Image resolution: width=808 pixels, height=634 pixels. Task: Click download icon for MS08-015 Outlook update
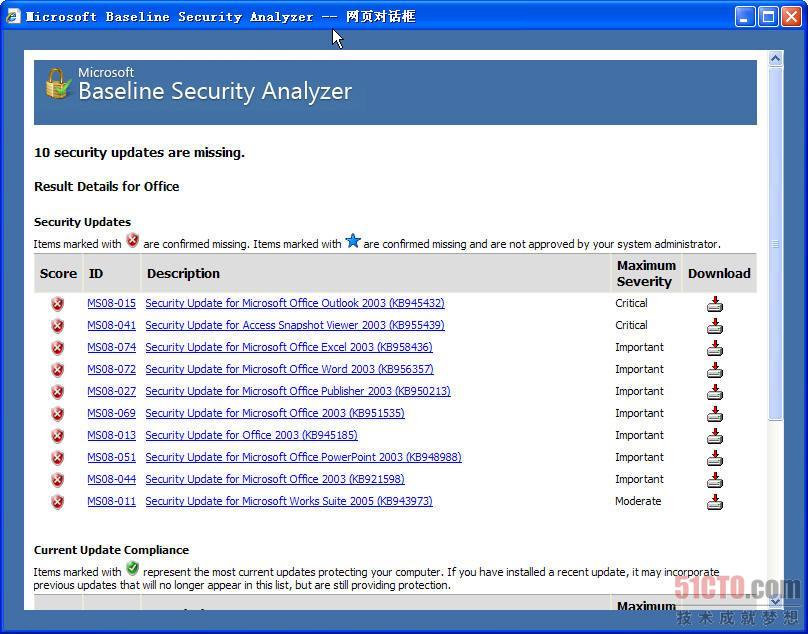click(x=715, y=304)
